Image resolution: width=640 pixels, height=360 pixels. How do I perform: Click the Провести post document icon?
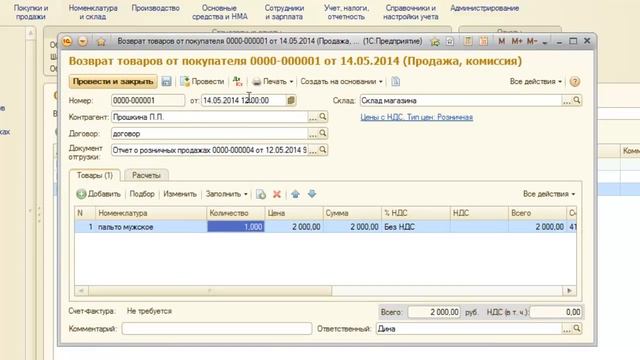[x=185, y=81]
